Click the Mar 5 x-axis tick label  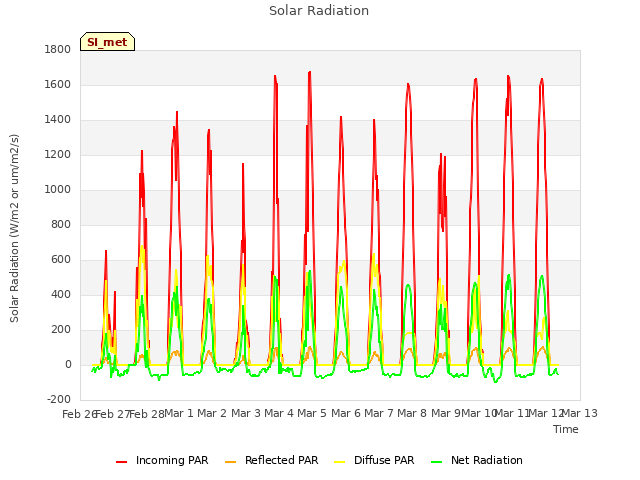[x=312, y=413]
